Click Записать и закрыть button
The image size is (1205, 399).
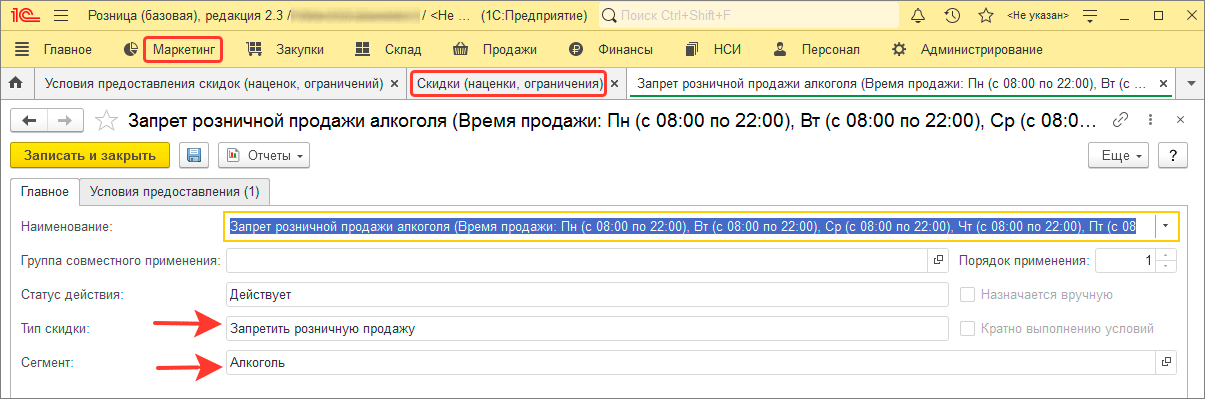point(90,155)
